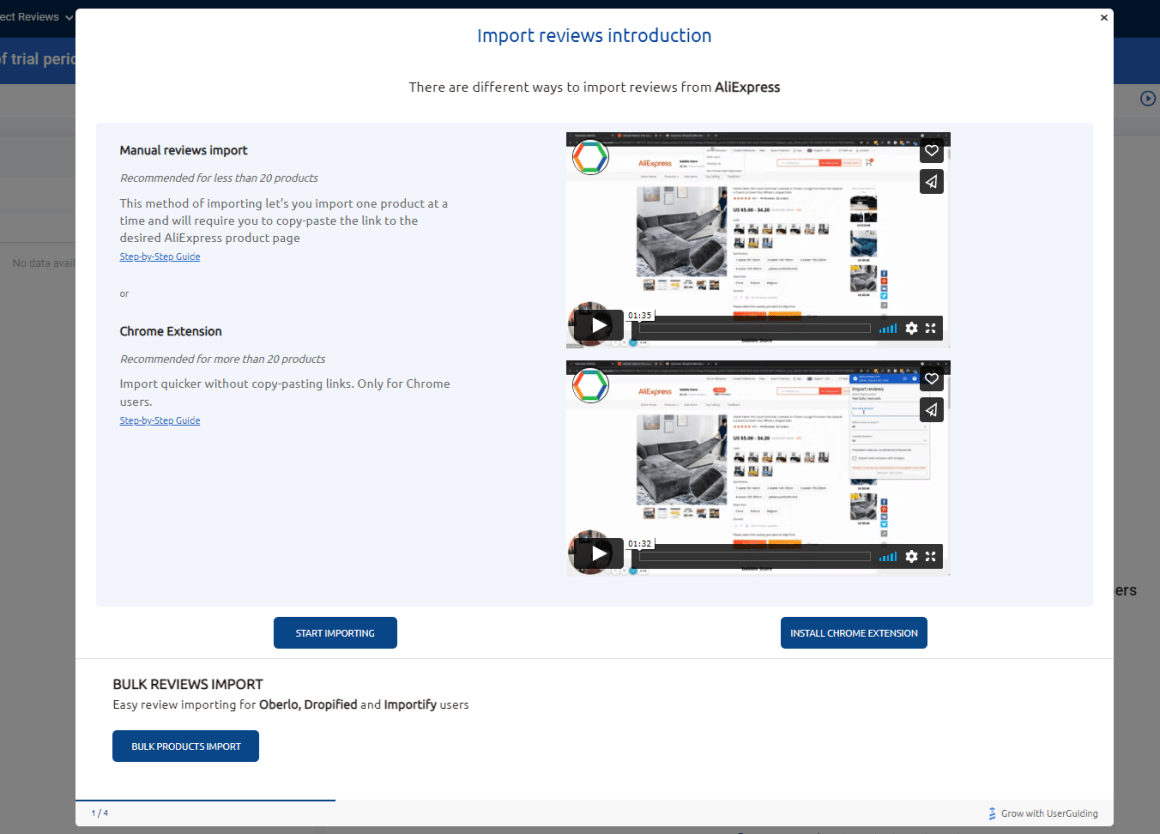This screenshot has width=1160, height=834.
Task: Click the second video thumbnail preview
Action: (x=758, y=468)
